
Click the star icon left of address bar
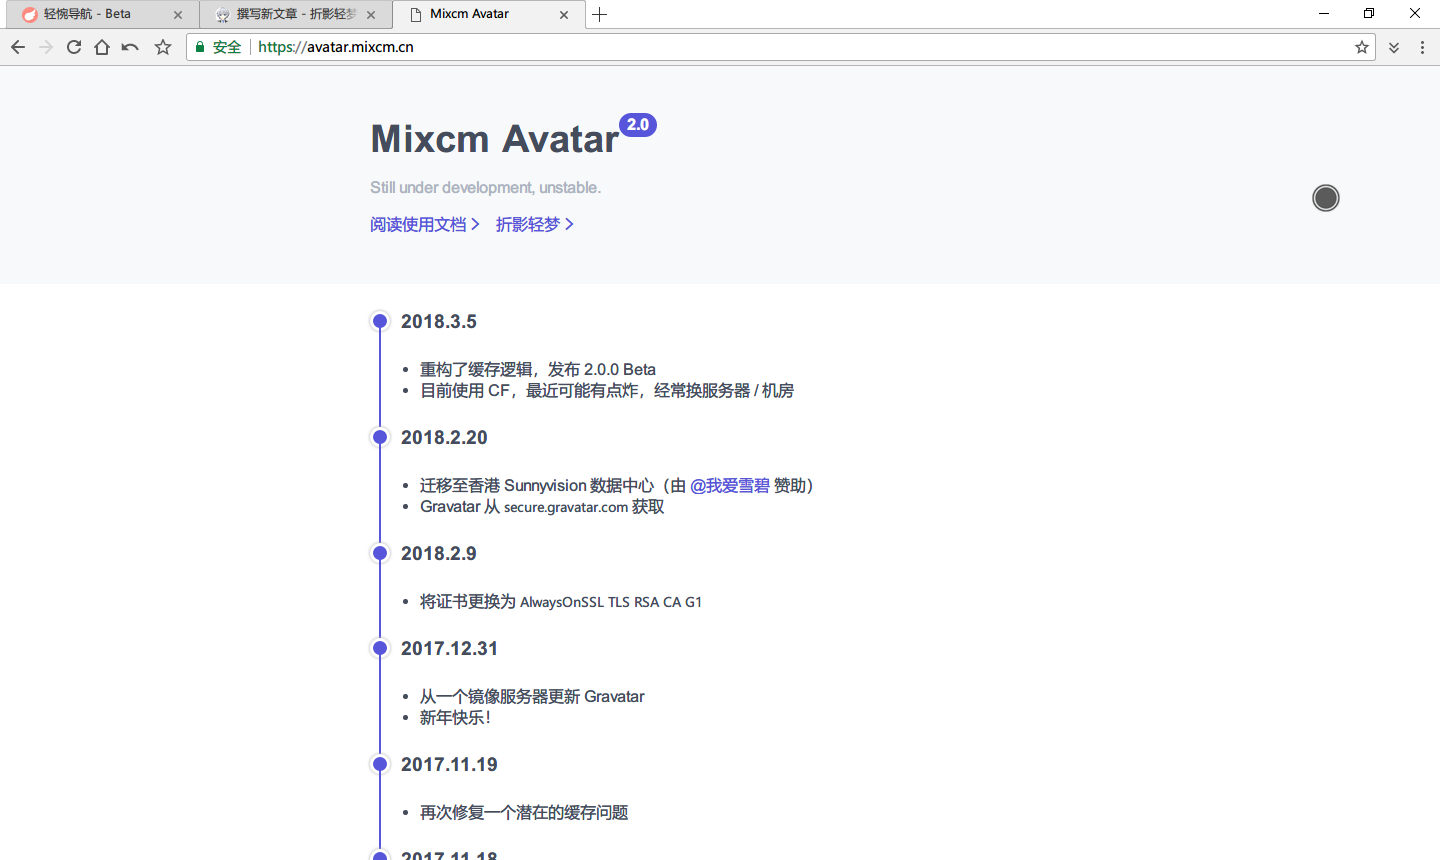[163, 47]
